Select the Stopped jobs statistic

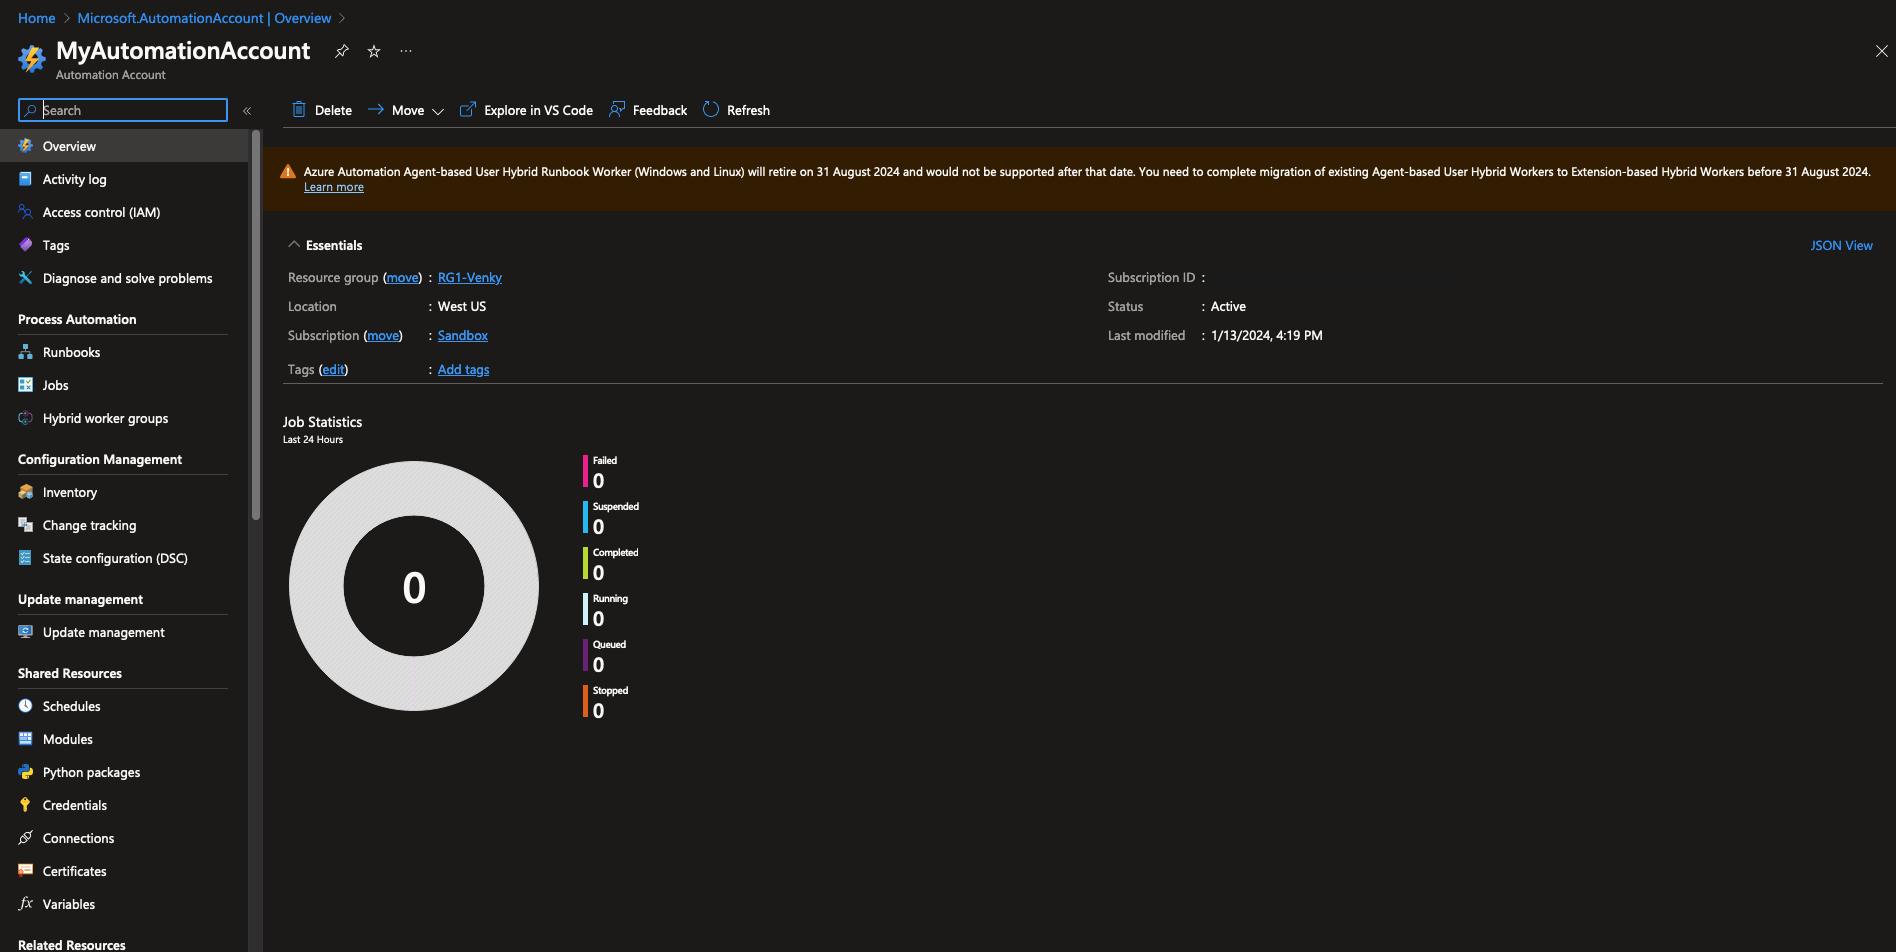(606, 703)
